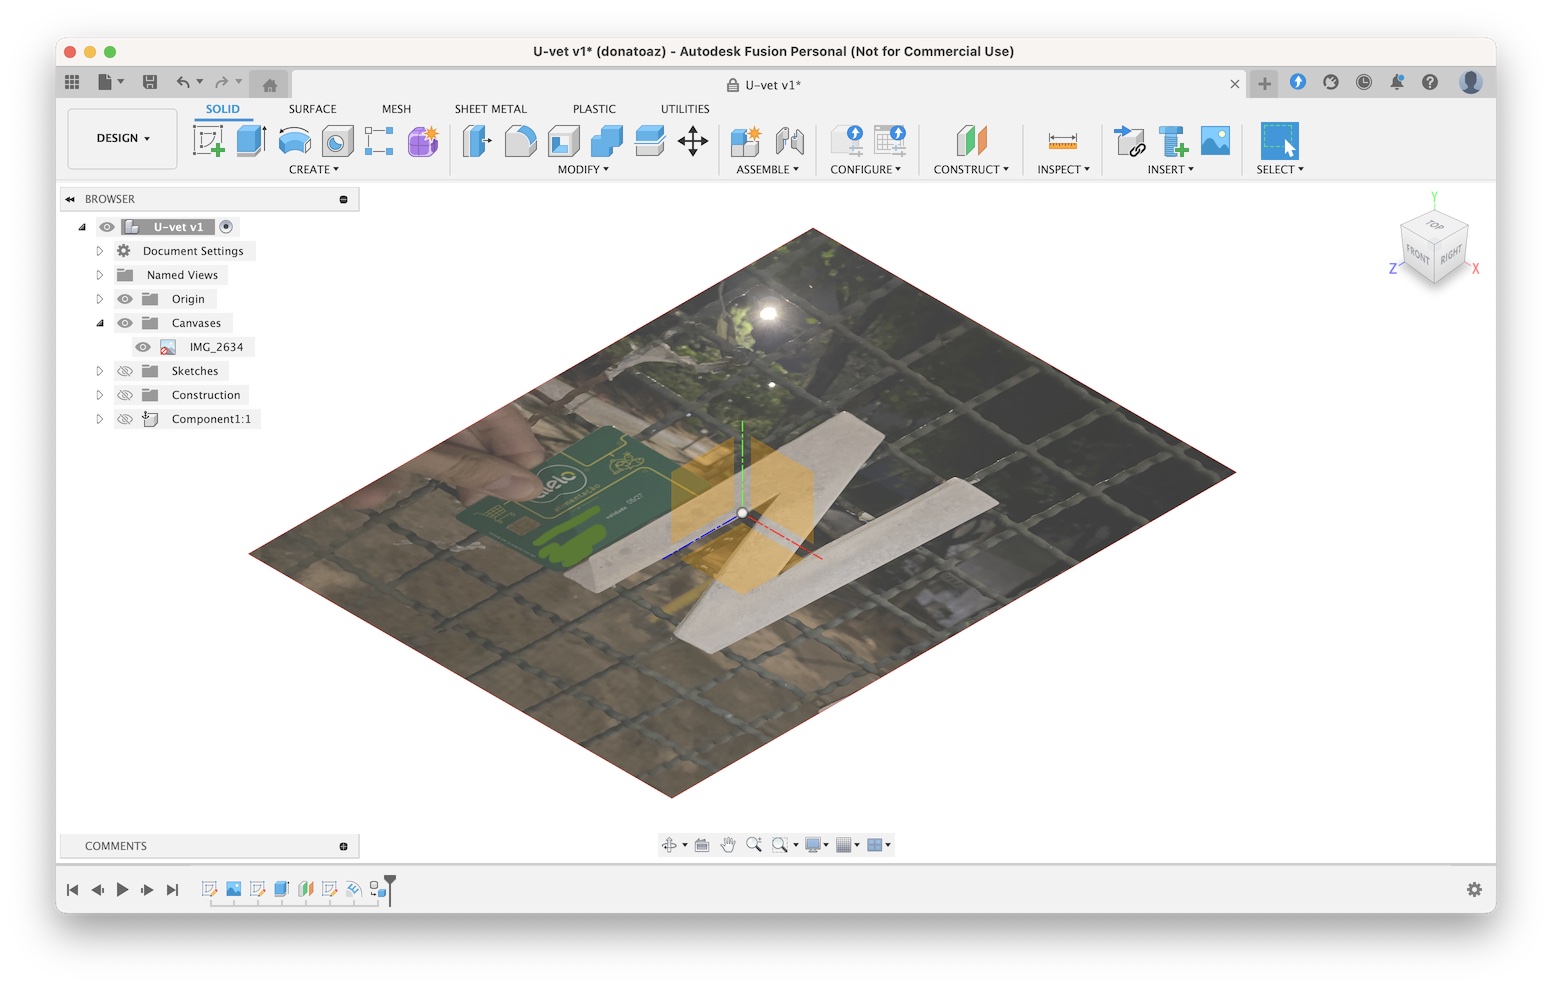
Task: Select the Rectangular Pattern tool
Action: point(379,141)
